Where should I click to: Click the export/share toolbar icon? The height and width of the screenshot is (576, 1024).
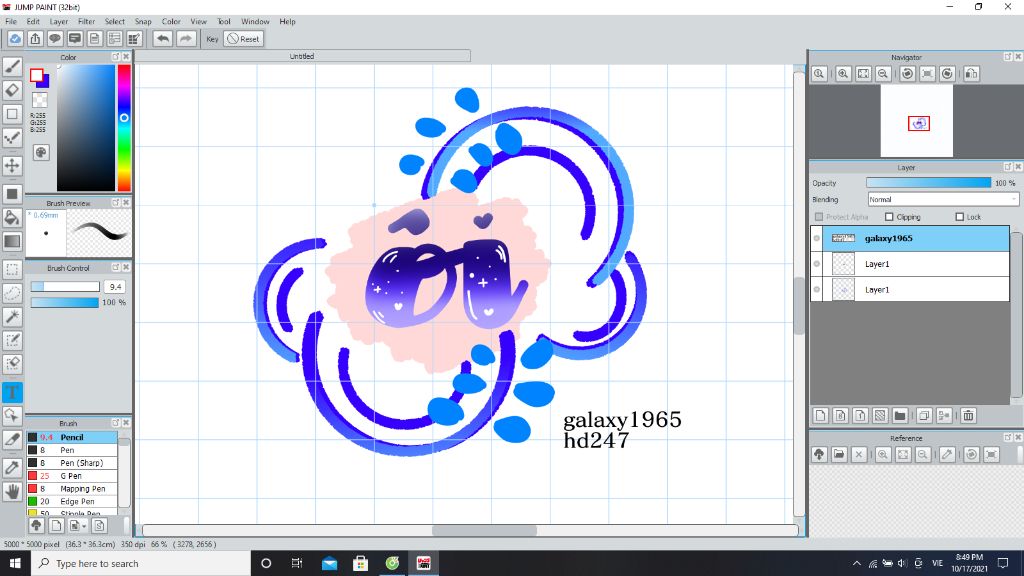35,39
